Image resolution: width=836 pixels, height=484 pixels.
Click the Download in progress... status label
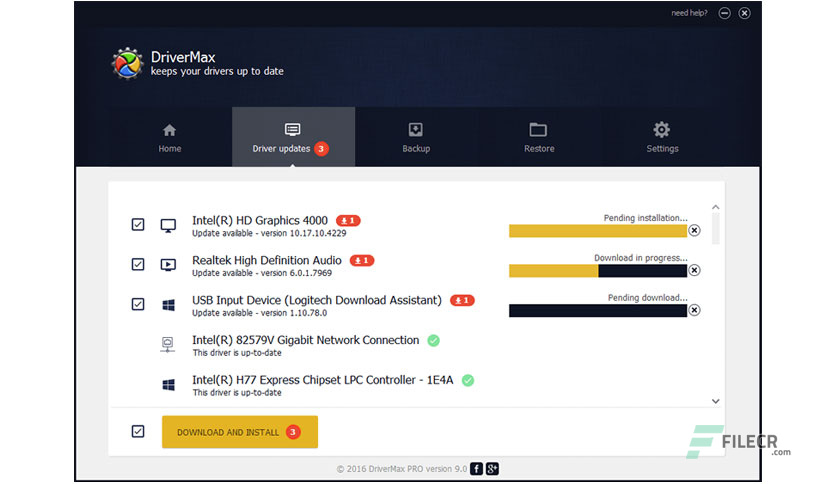point(641,258)
